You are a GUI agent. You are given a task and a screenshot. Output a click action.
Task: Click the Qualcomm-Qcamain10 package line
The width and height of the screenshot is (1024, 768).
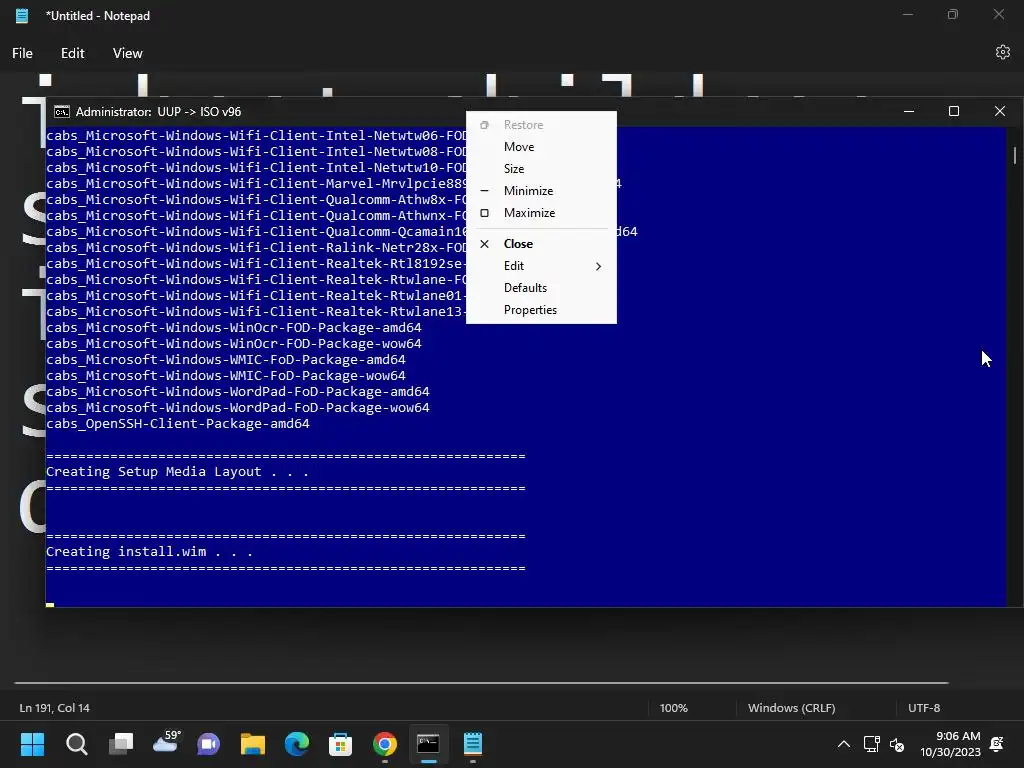256,232
